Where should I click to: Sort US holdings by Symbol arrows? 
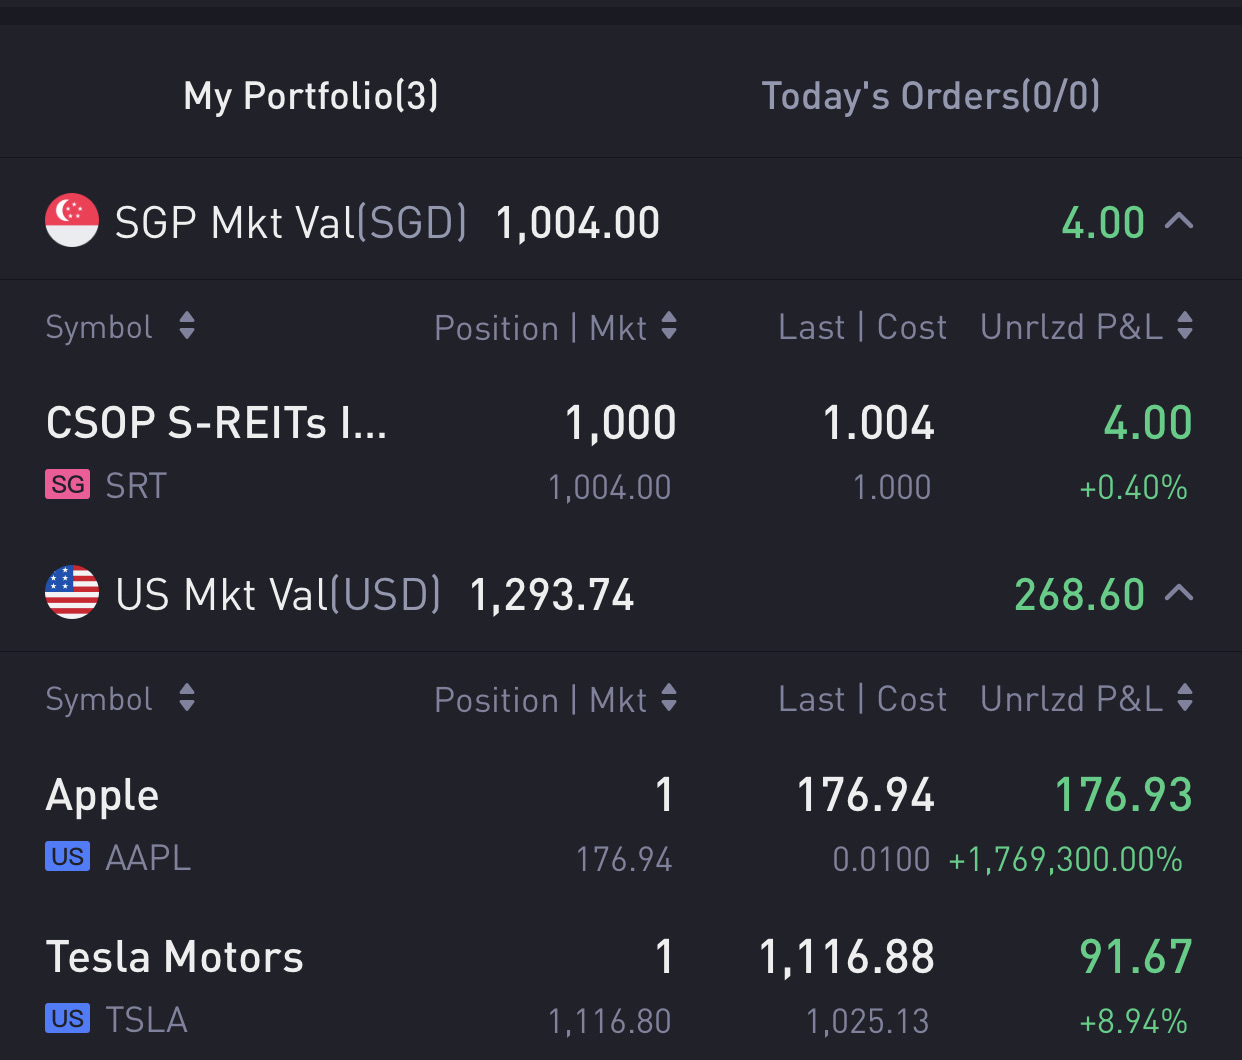pyautogui.click(x=187, y=698)
